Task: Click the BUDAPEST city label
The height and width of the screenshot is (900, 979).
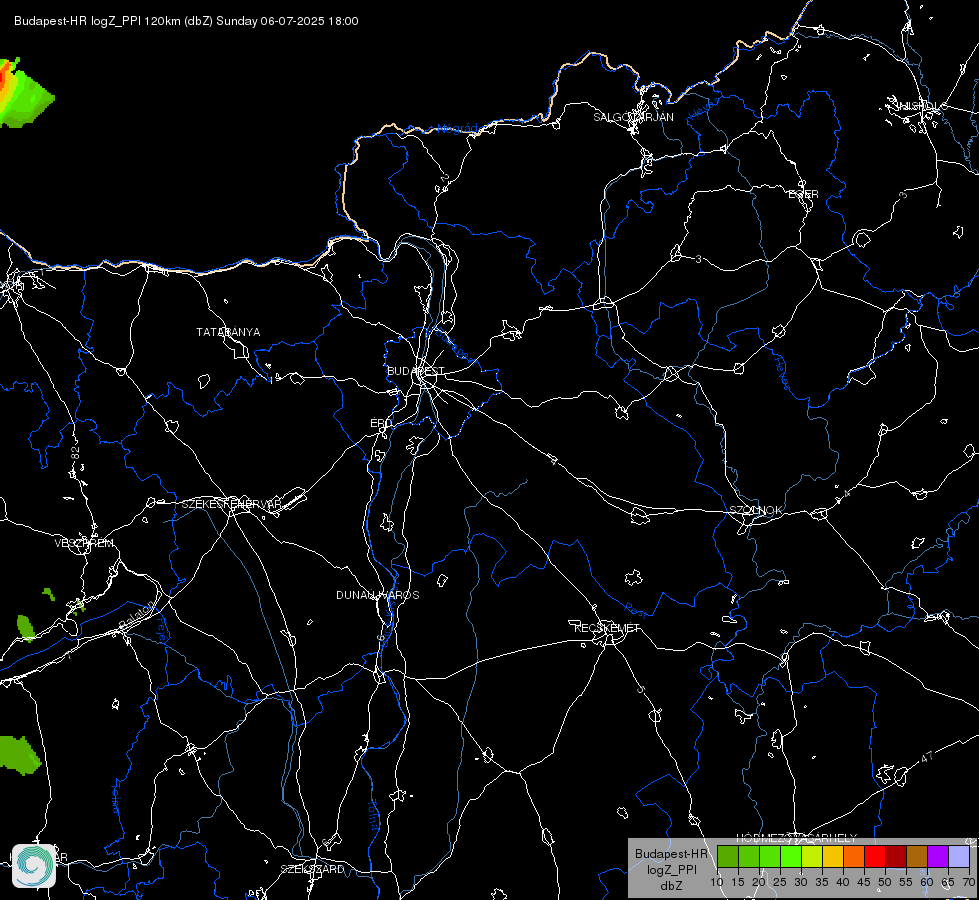Action: tap(415, 371)
